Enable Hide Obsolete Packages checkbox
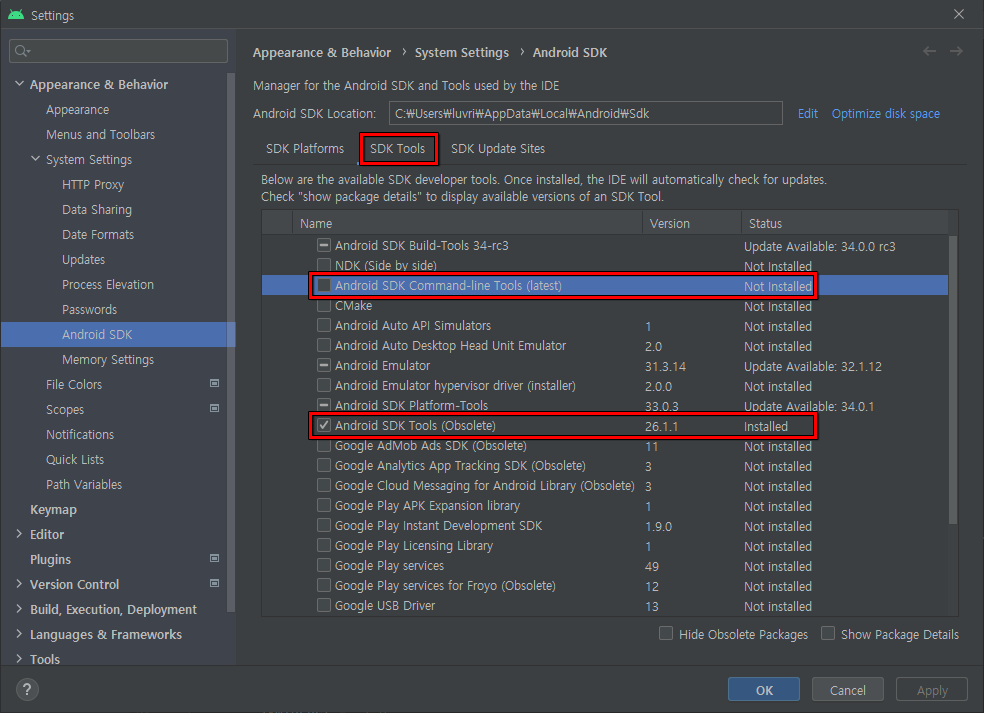This screenshot has width=984, height=713. 666,633
